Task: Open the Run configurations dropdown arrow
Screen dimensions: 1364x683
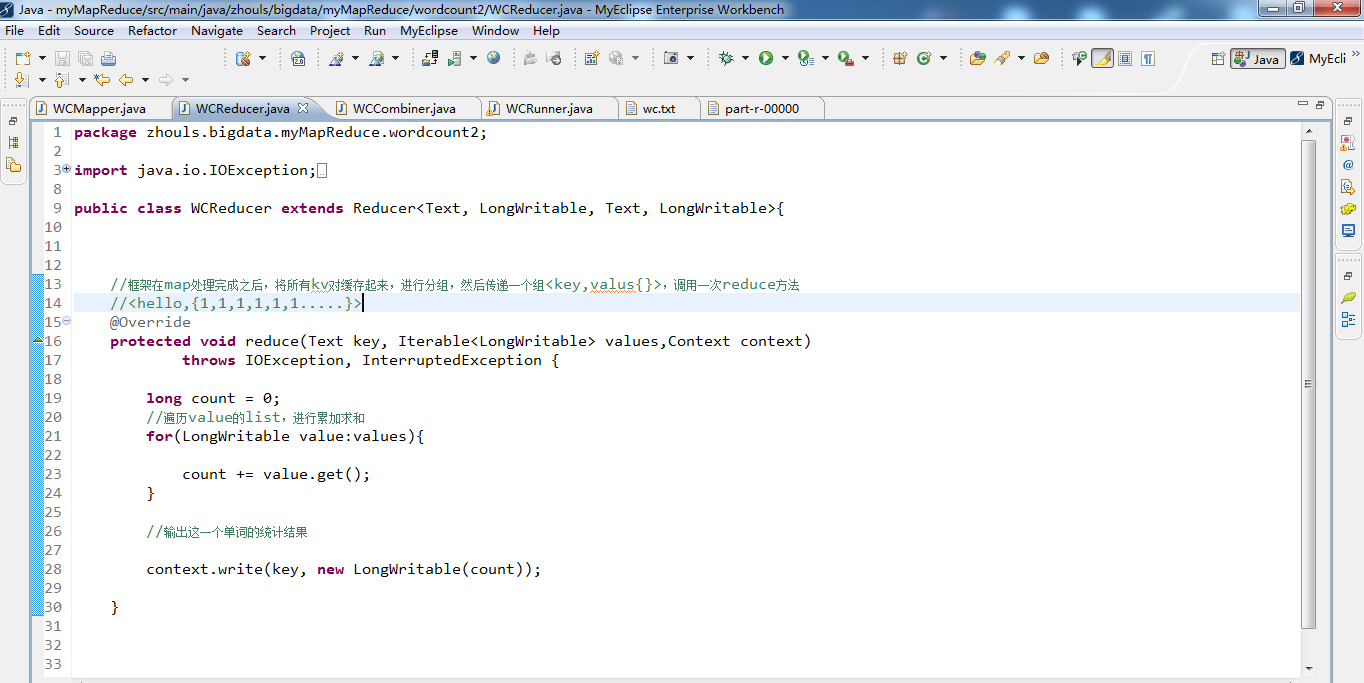Action: click(x=785, y=58)
